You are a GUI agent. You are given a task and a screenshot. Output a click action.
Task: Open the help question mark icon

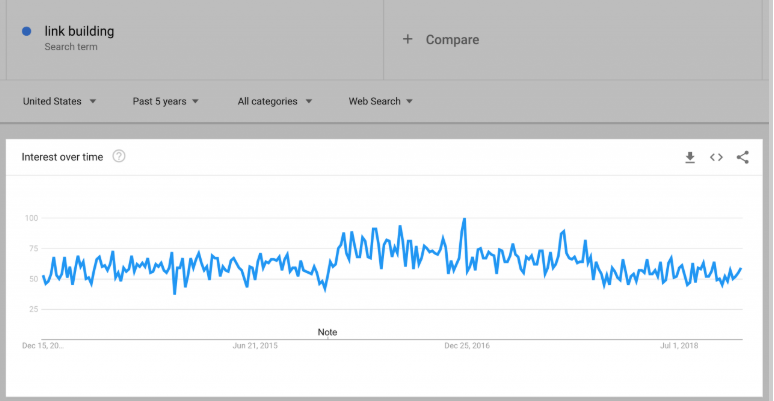pyautogui.click(x=119, y=156)
